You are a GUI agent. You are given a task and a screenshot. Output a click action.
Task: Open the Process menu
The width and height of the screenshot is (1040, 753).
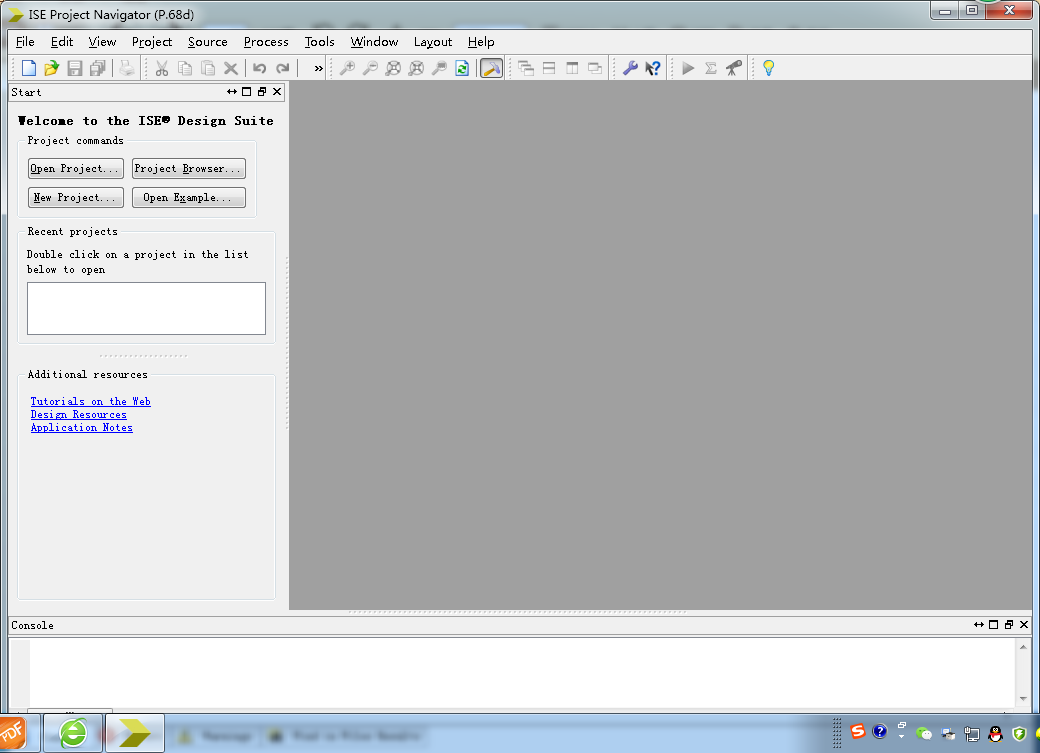click(266, 42)
